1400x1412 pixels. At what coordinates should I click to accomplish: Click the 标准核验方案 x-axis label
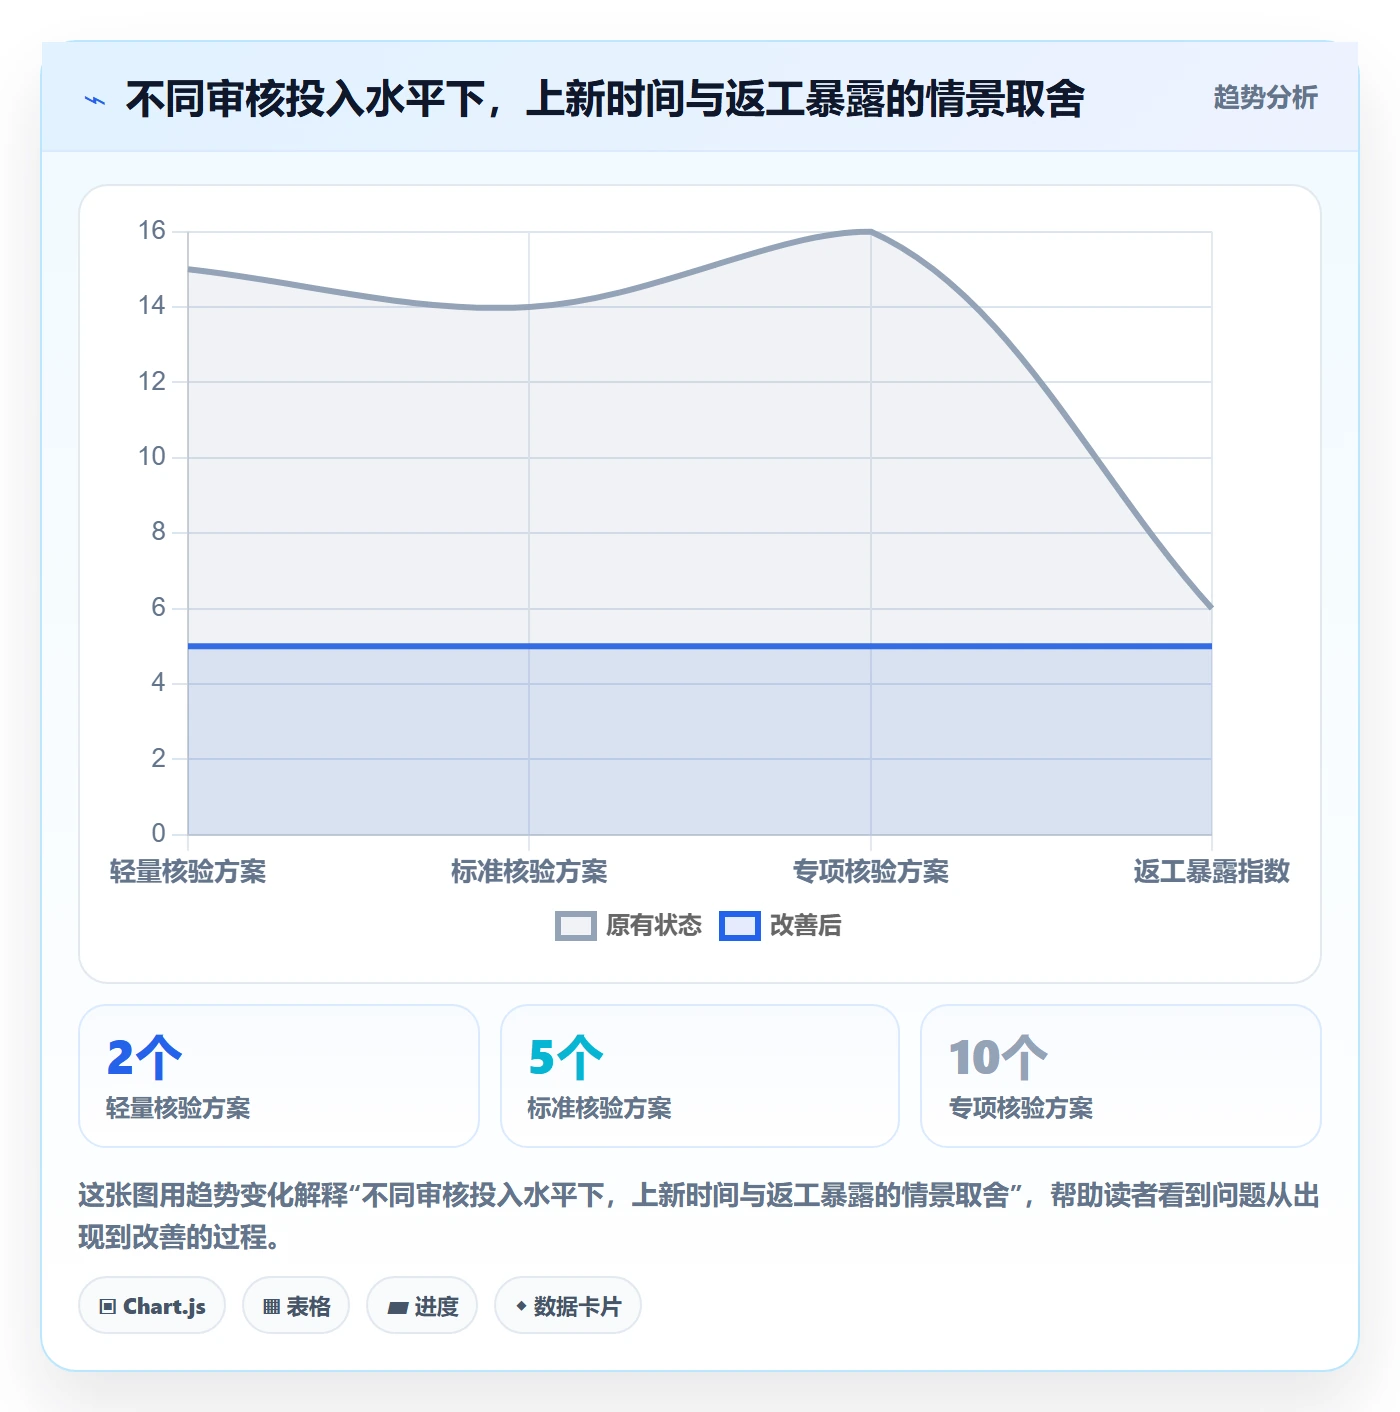coord(529,871)
